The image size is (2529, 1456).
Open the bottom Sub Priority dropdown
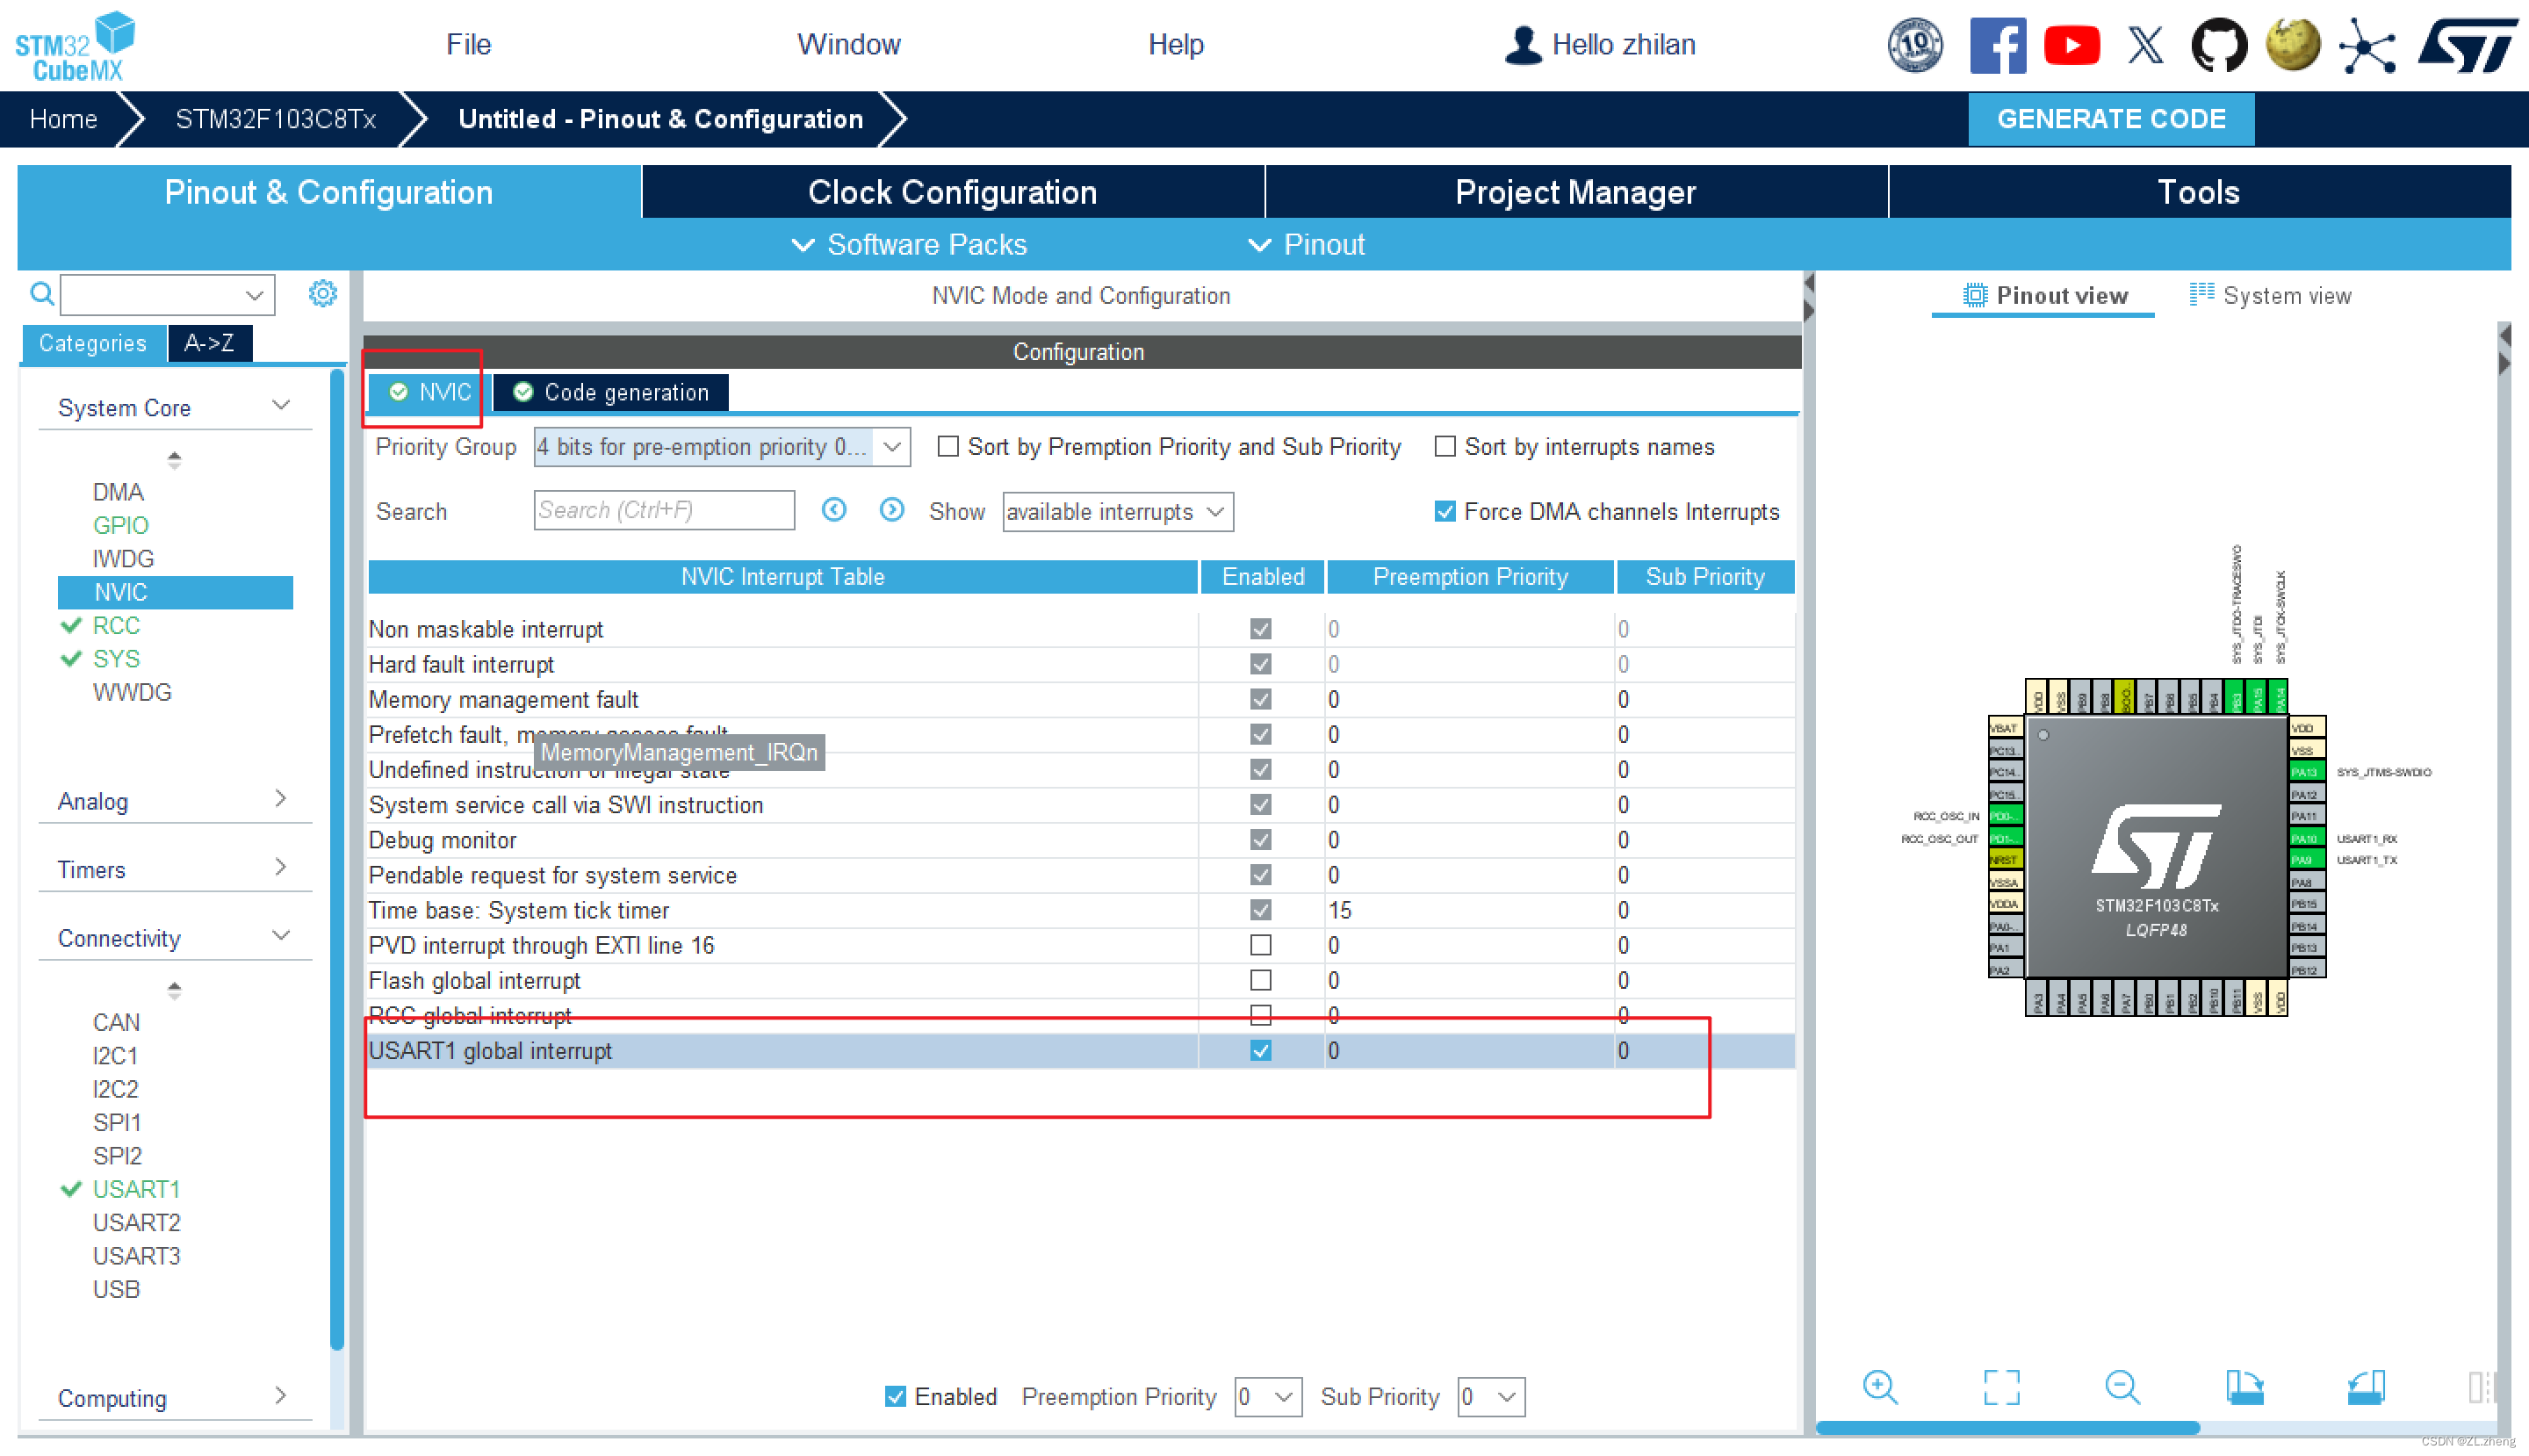point(1490,1396)
